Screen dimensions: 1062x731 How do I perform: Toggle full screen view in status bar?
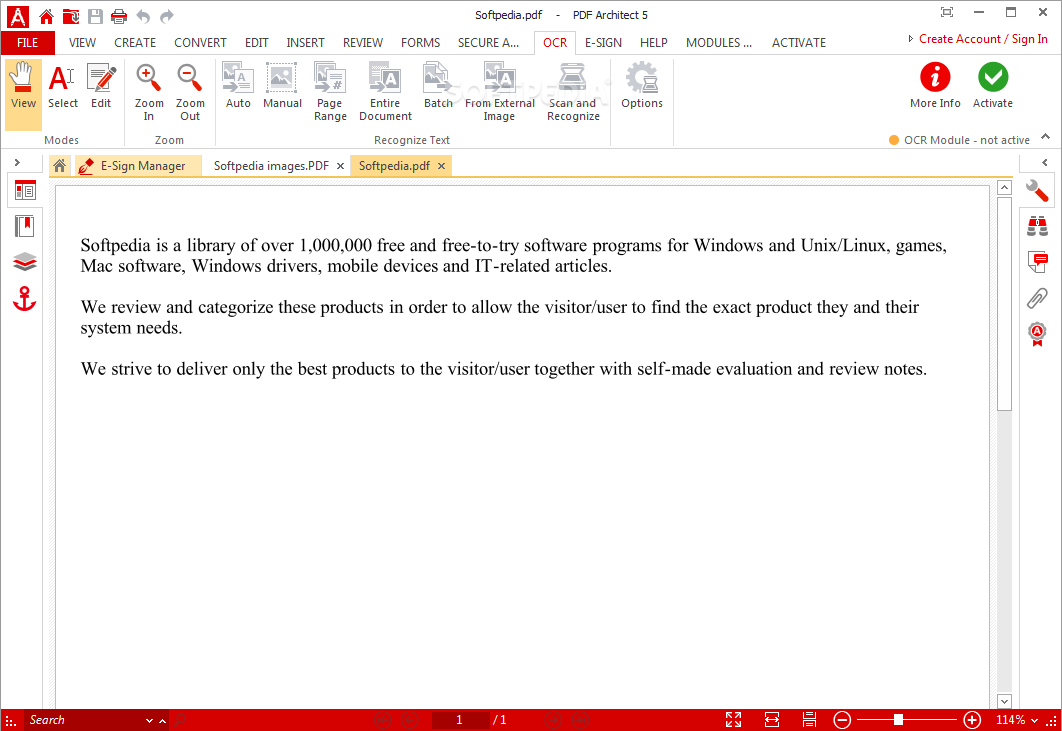point(734,719)
